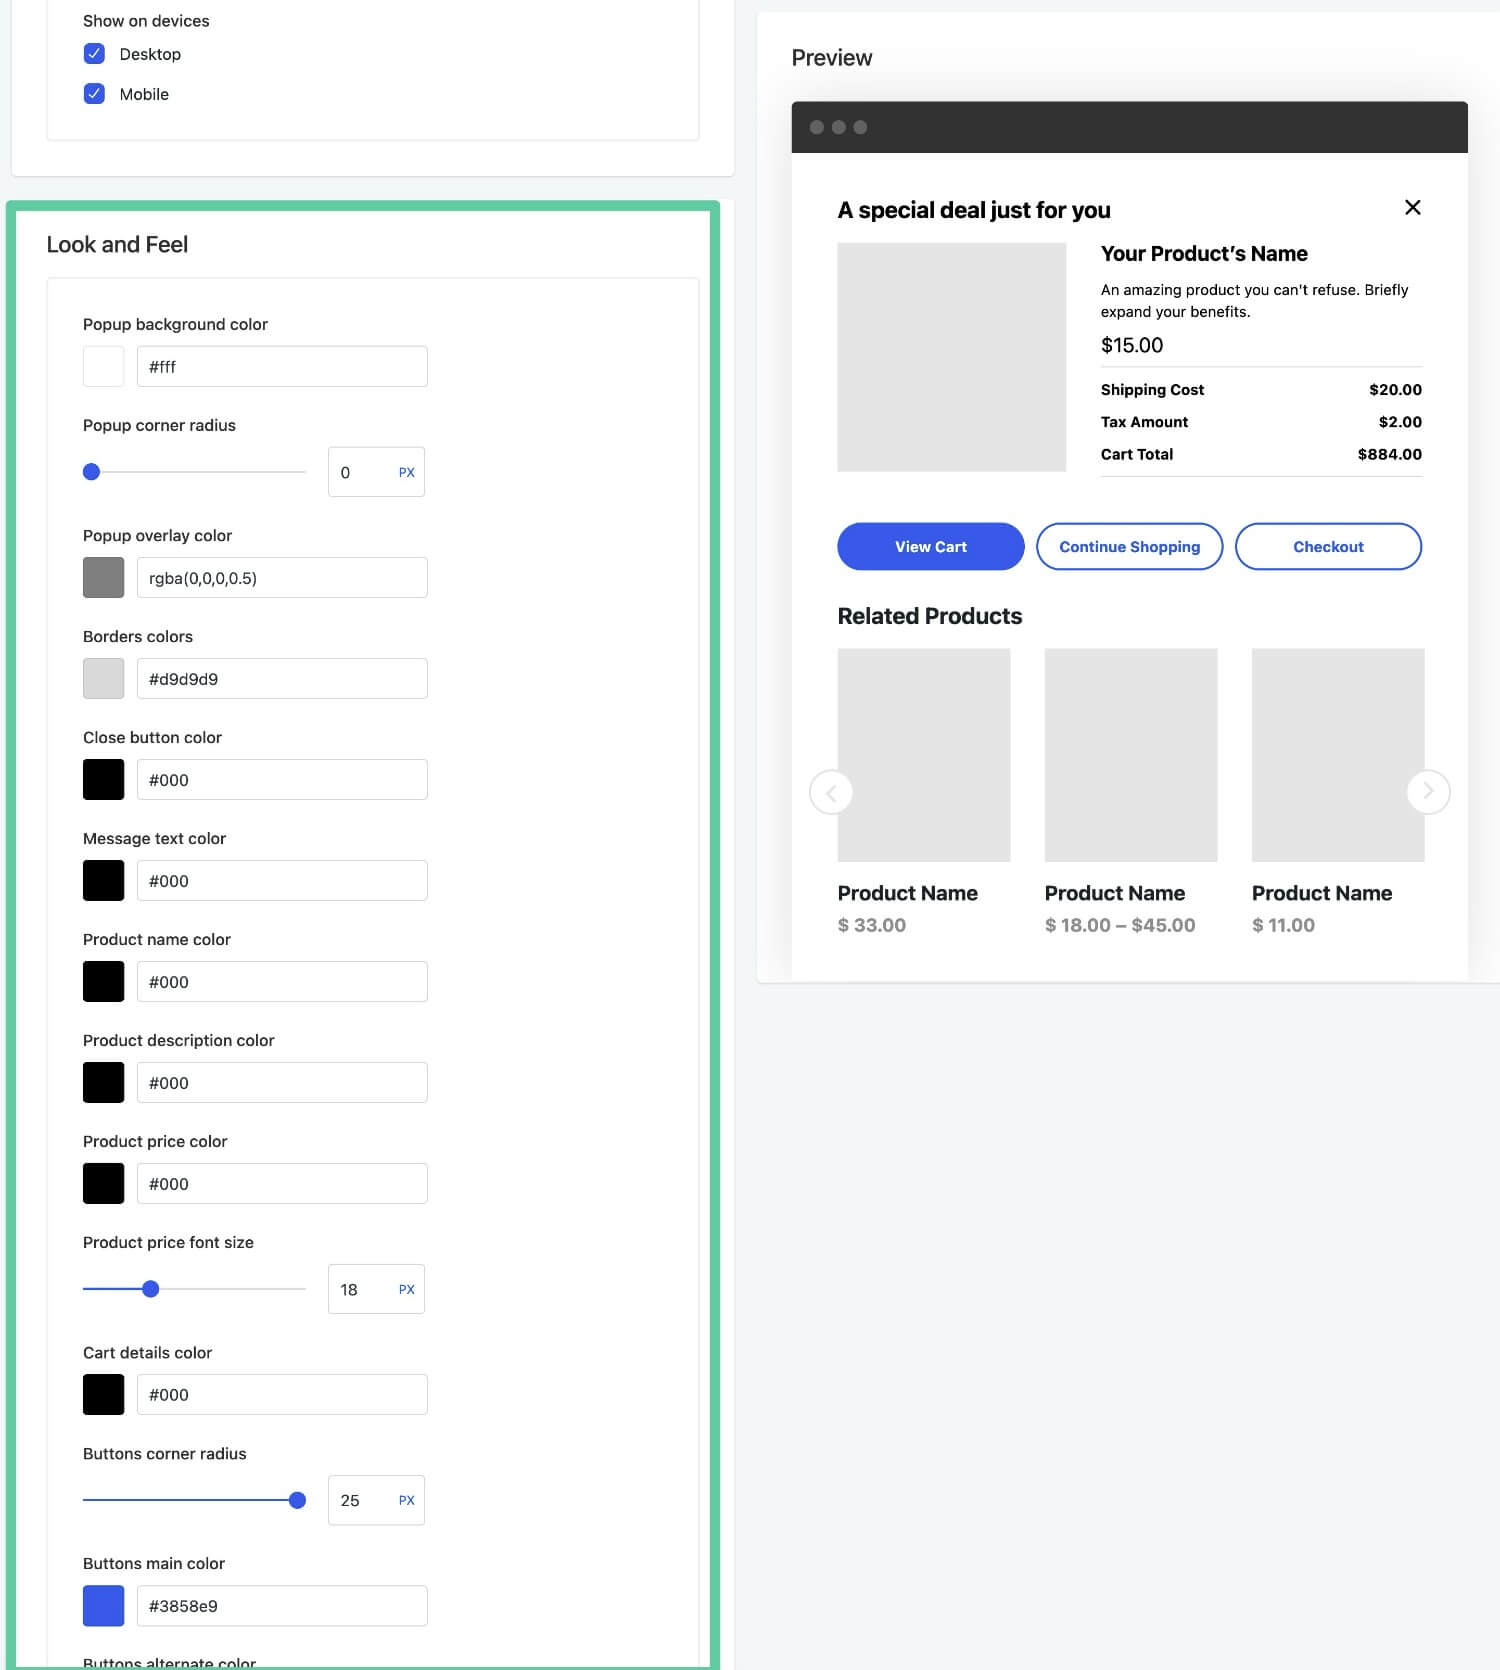Click 'A special deal just for you' heading
Viewport: 1500px width, 1670px height.
(974, 210)
